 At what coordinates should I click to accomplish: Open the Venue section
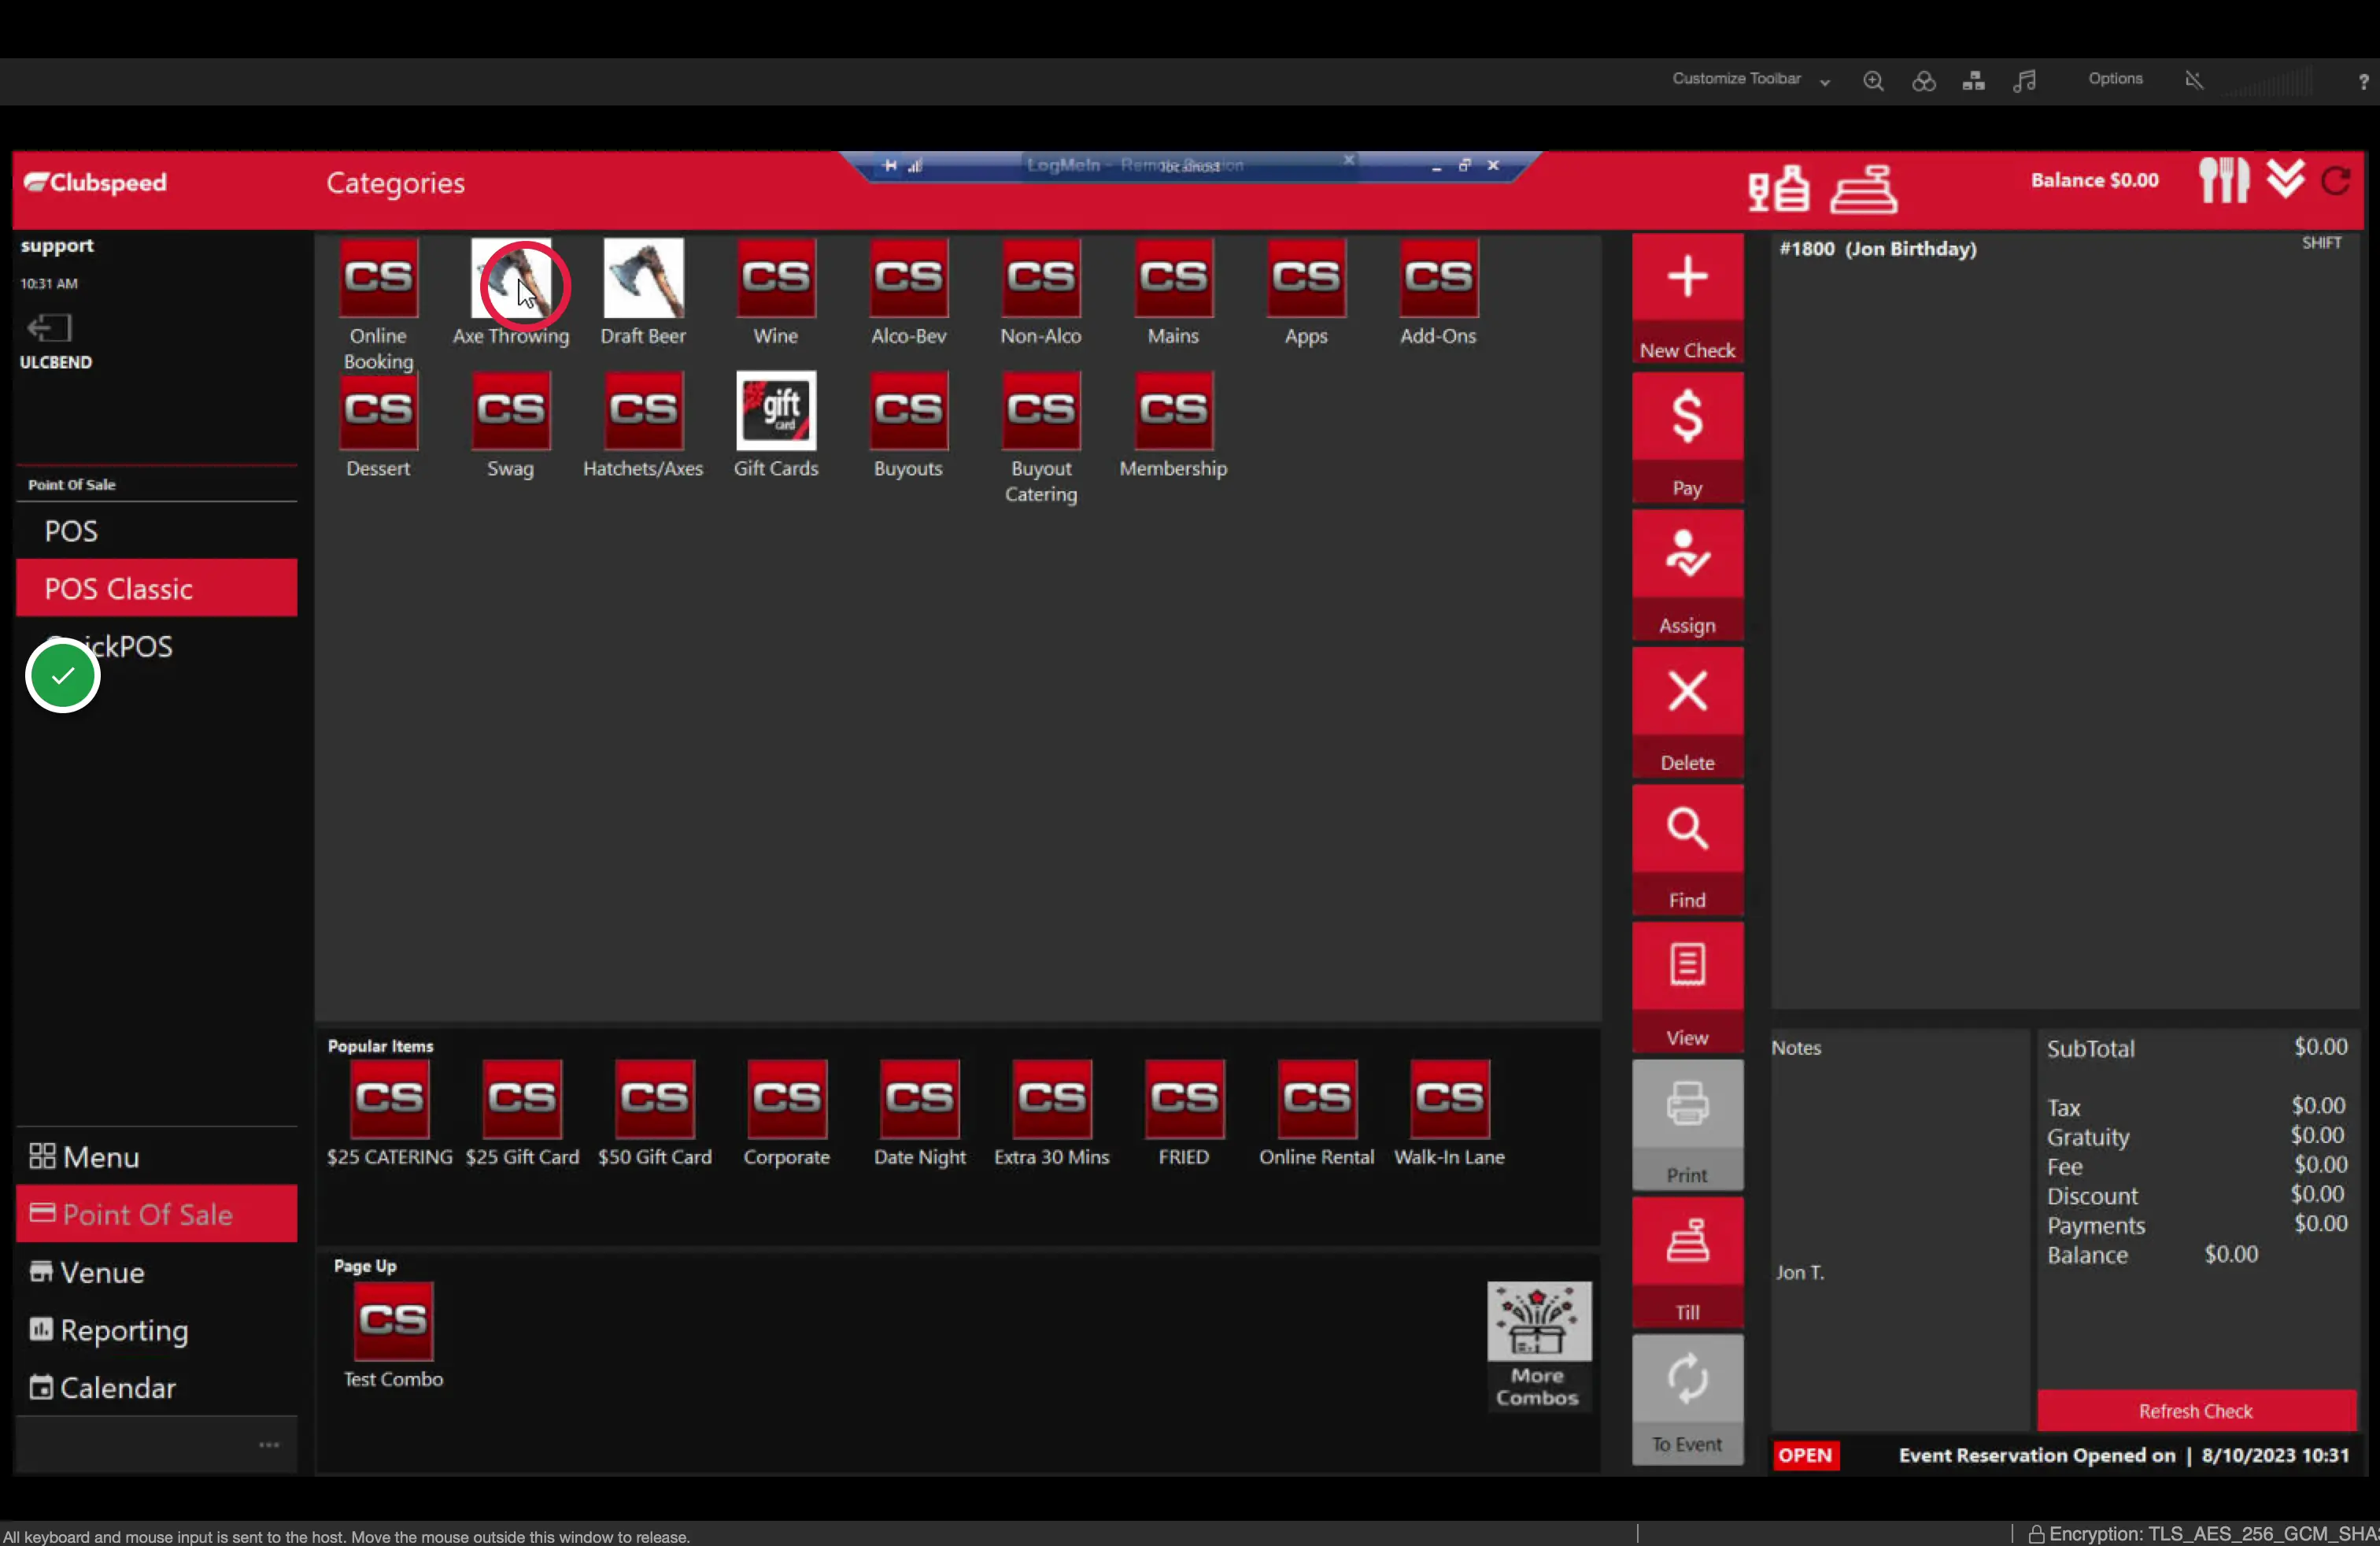[156, 1272]
